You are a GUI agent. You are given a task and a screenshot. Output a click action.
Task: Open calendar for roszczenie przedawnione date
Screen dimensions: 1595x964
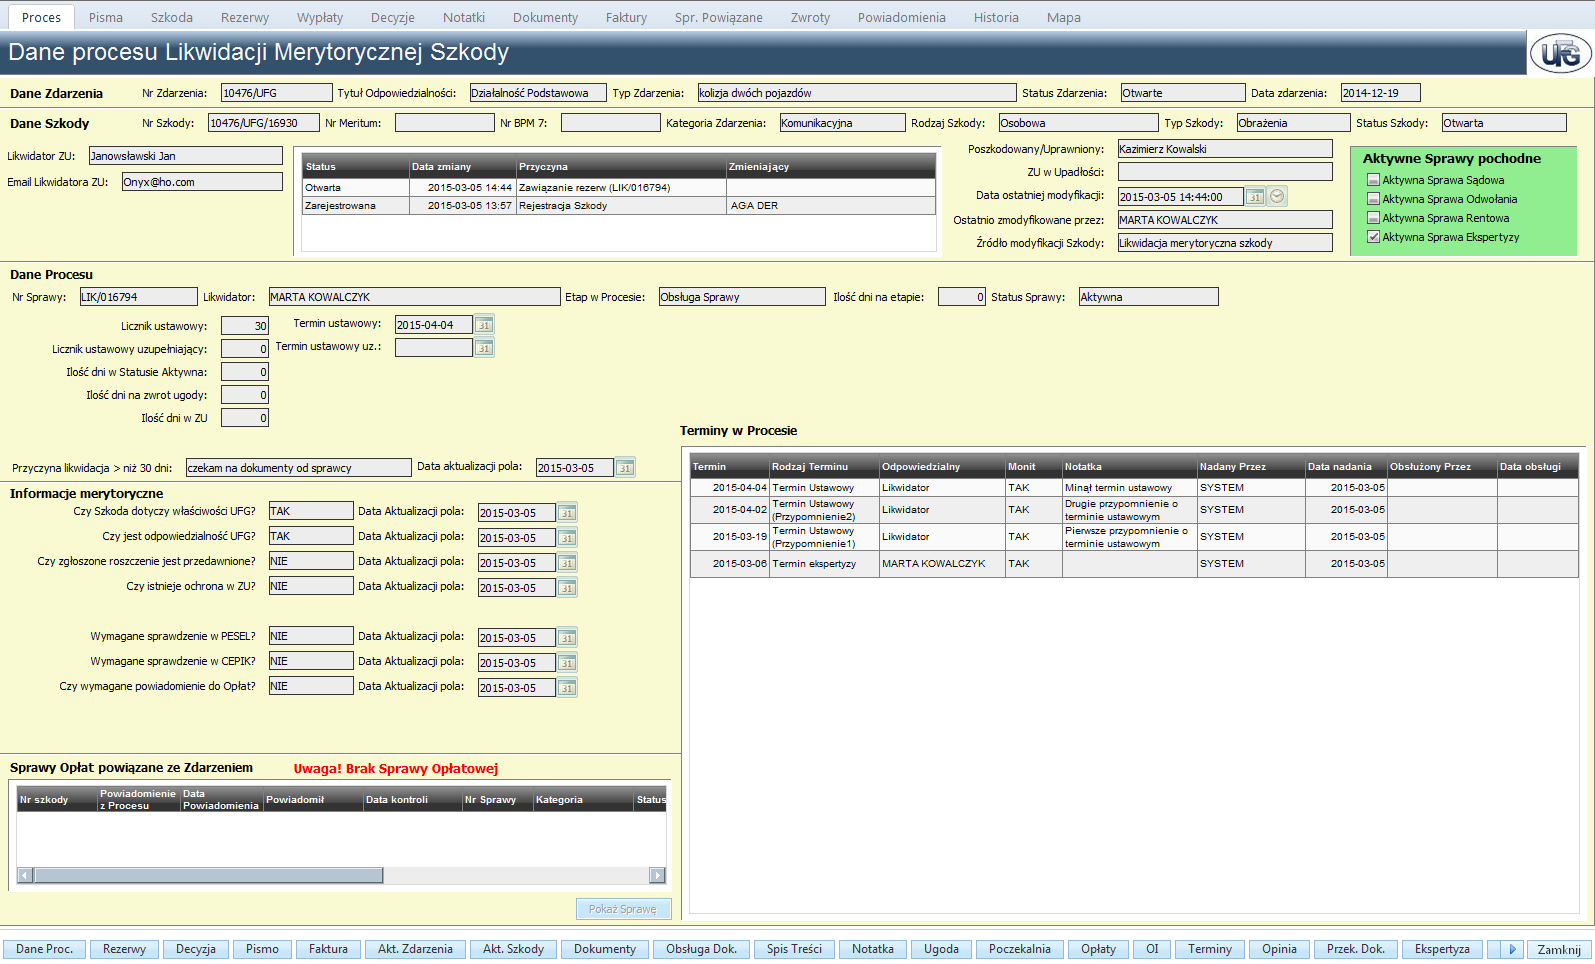[567, 563]
